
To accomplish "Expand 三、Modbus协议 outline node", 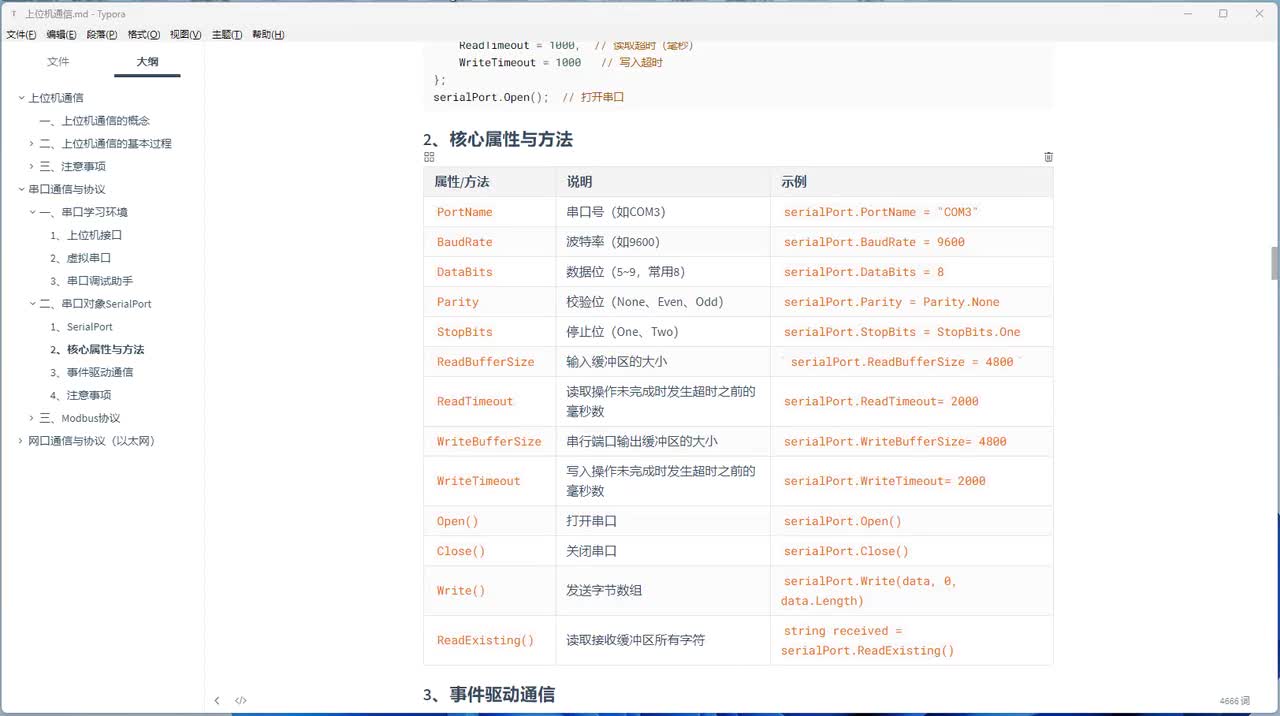I will click(x=32, y=419).
